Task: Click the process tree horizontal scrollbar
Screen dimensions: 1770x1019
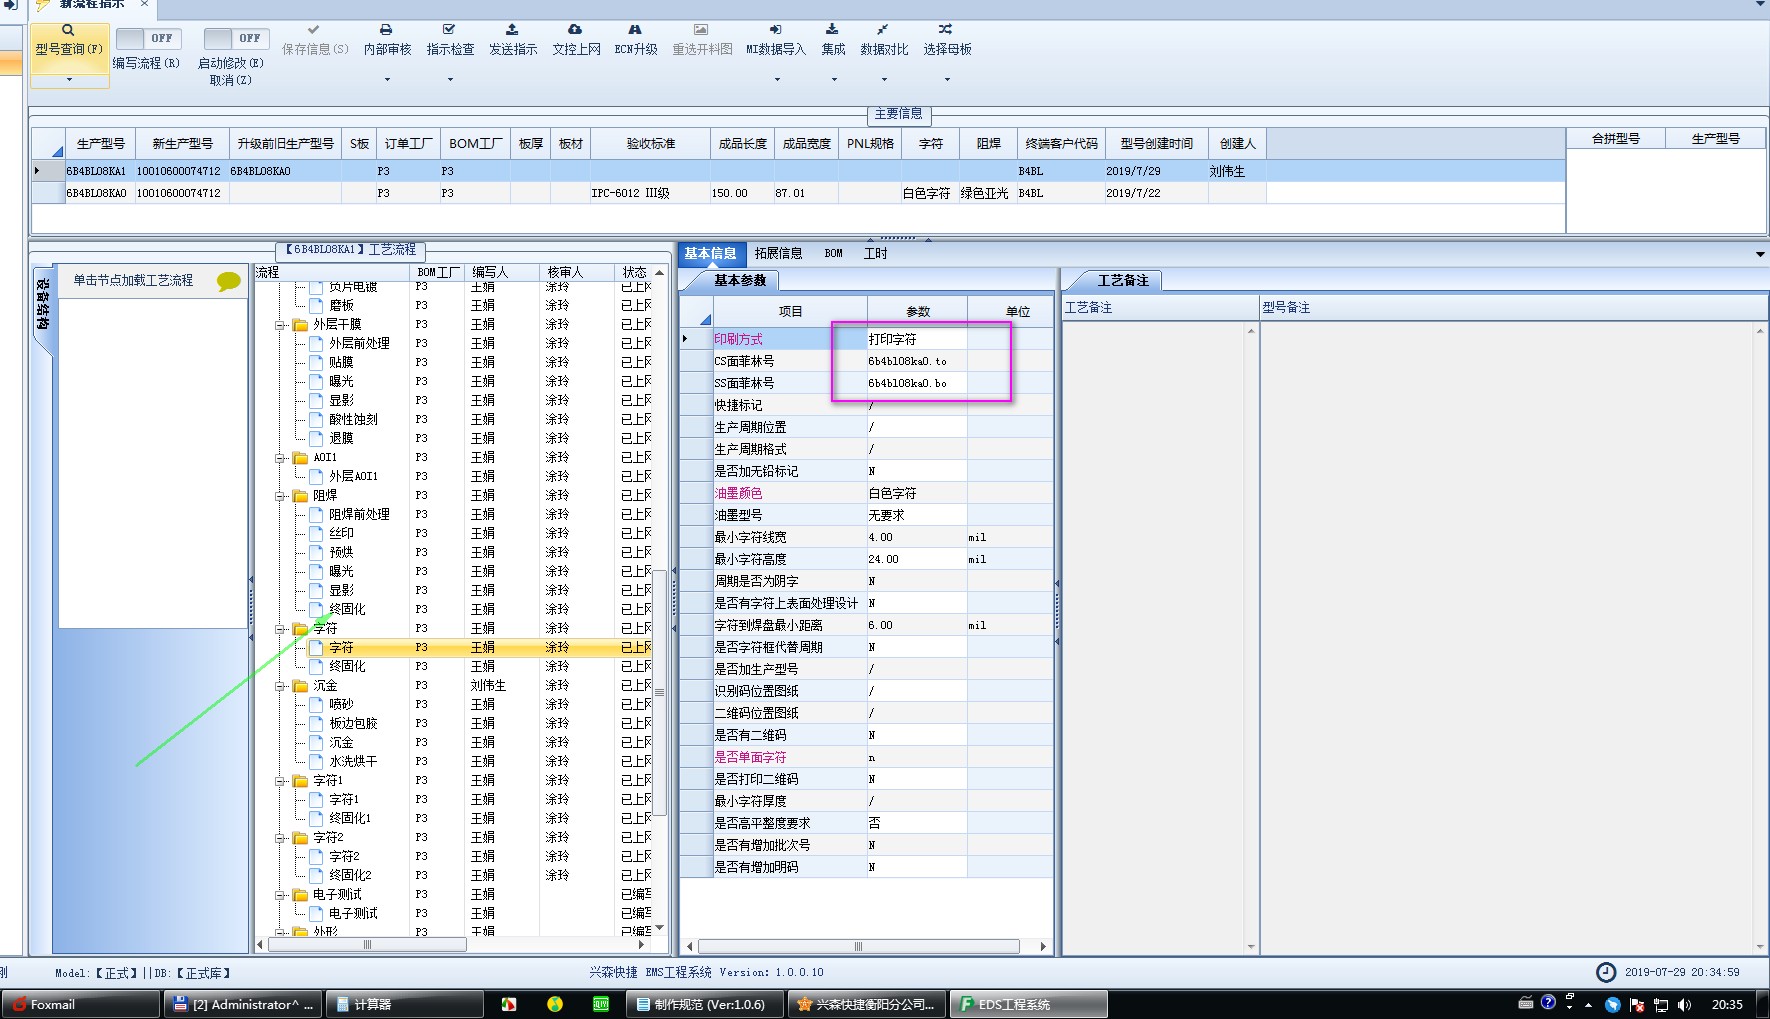Action: [x=367, y=944]
